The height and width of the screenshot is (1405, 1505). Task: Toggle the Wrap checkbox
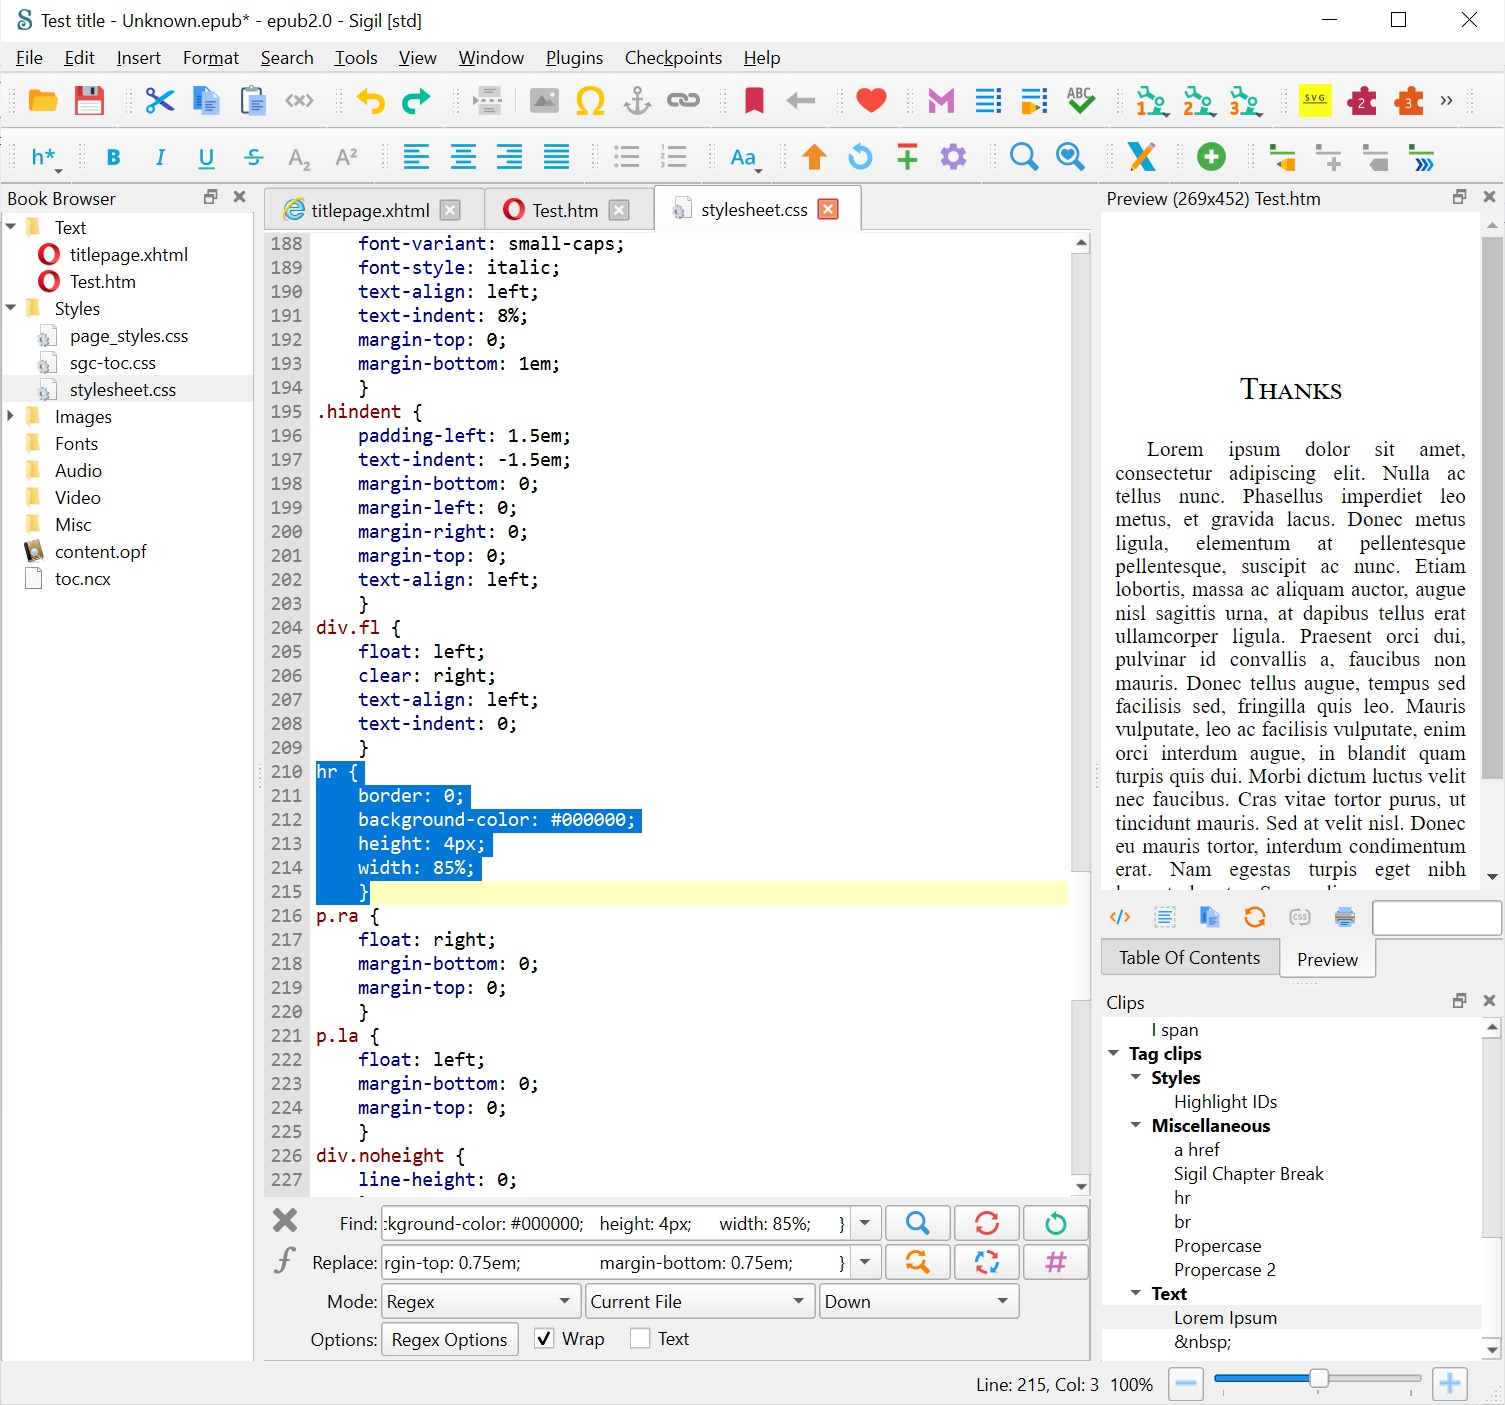pyautogui.click(x=544, y=1339)
